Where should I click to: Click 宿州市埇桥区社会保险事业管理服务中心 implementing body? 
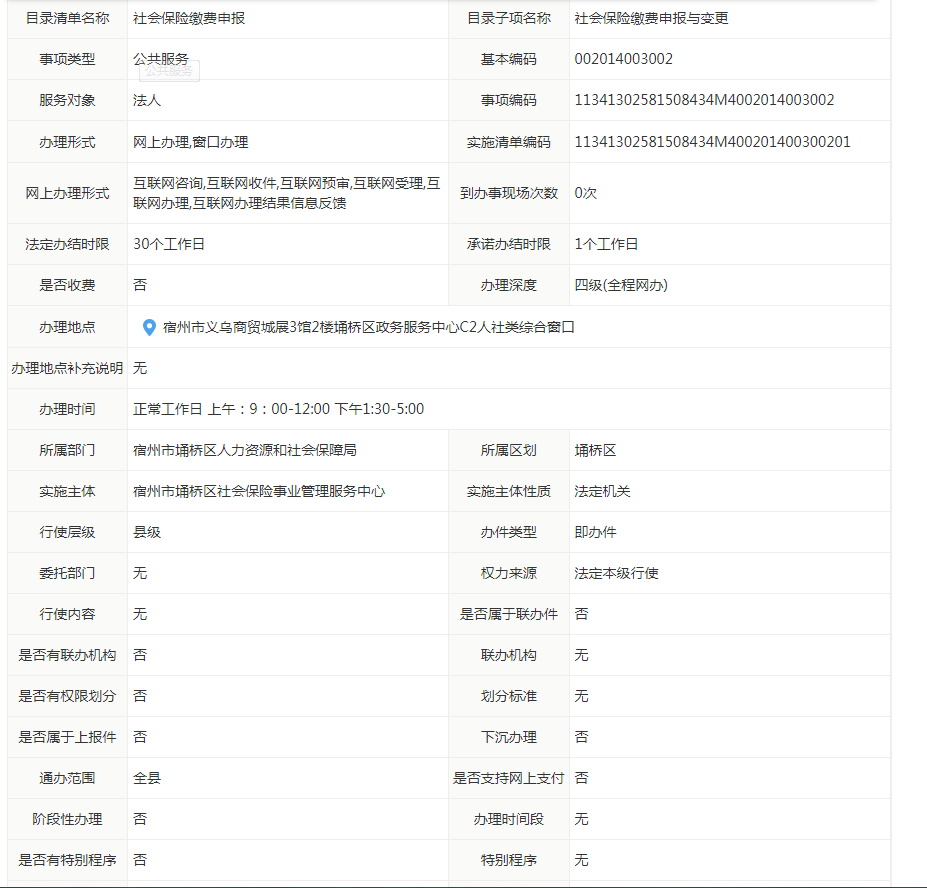[259, 491]
